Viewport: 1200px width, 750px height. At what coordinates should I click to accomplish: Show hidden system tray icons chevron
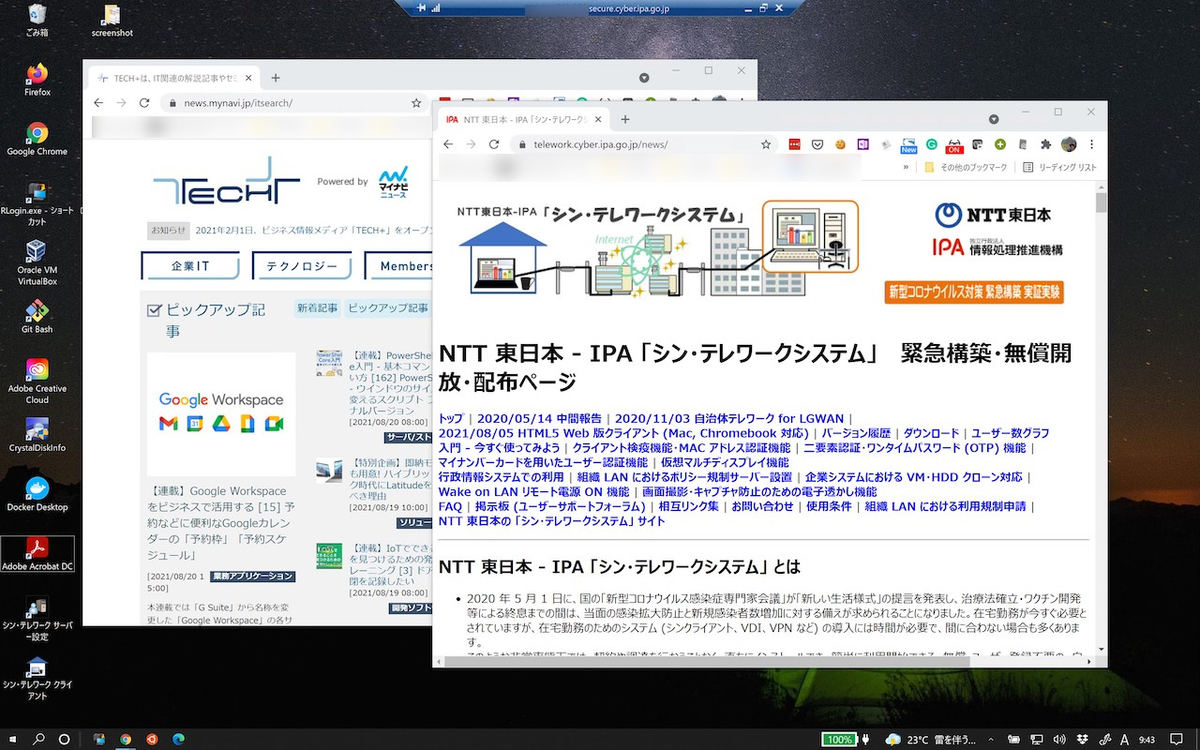pyautogui.click(x=990, y=740)
